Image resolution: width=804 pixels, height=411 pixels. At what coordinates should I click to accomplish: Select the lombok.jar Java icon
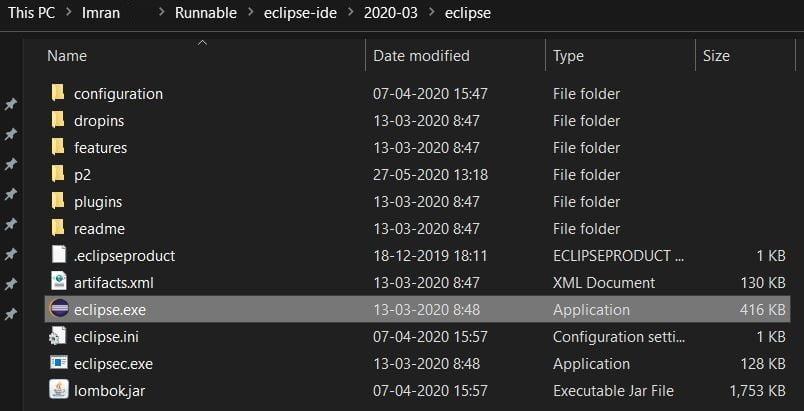pos(58,391)
